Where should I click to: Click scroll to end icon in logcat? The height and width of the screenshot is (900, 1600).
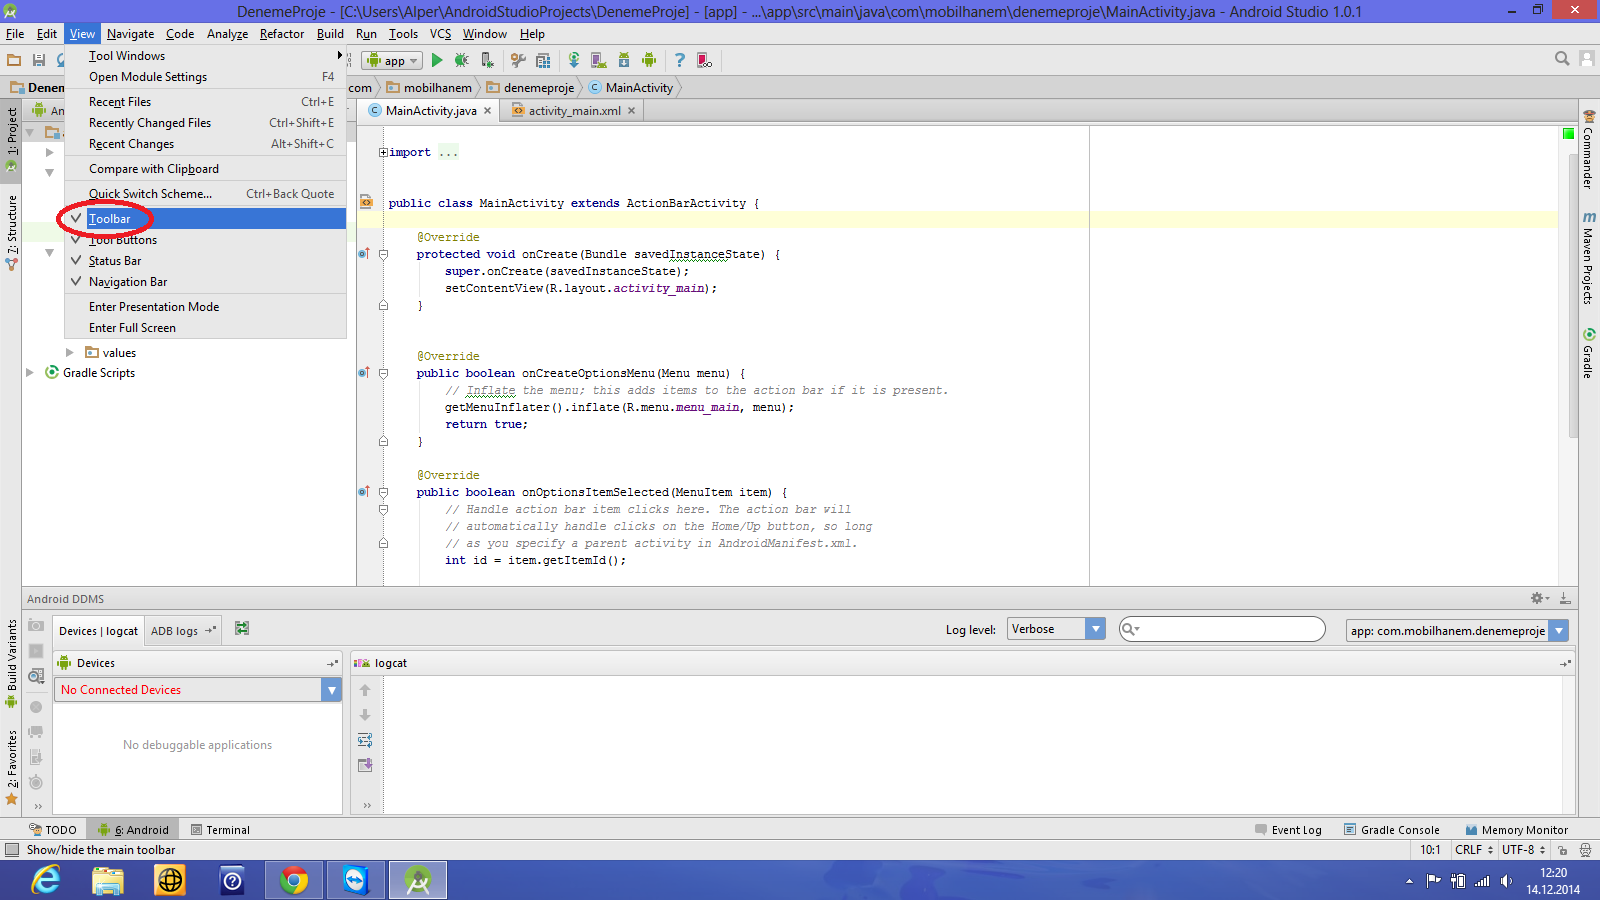365,765
